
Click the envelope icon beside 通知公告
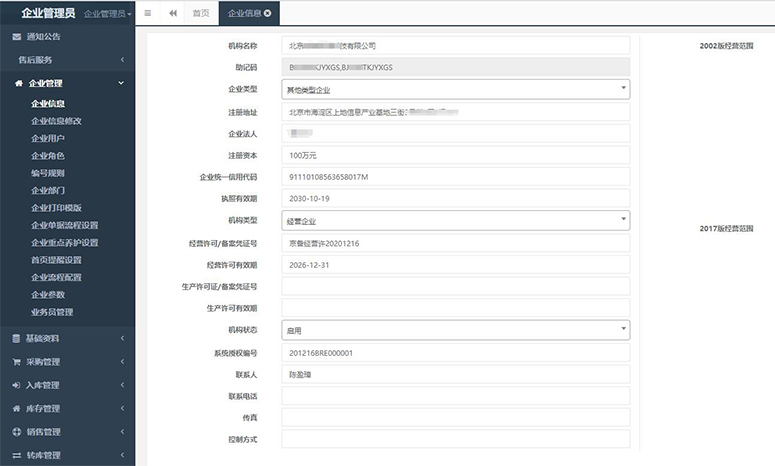(17, 37)
